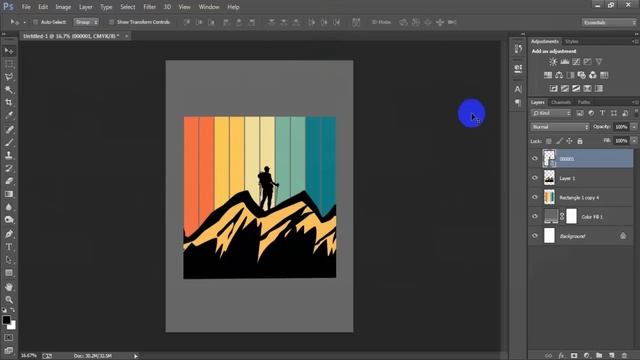Click the background color swatch

[13, 326]
